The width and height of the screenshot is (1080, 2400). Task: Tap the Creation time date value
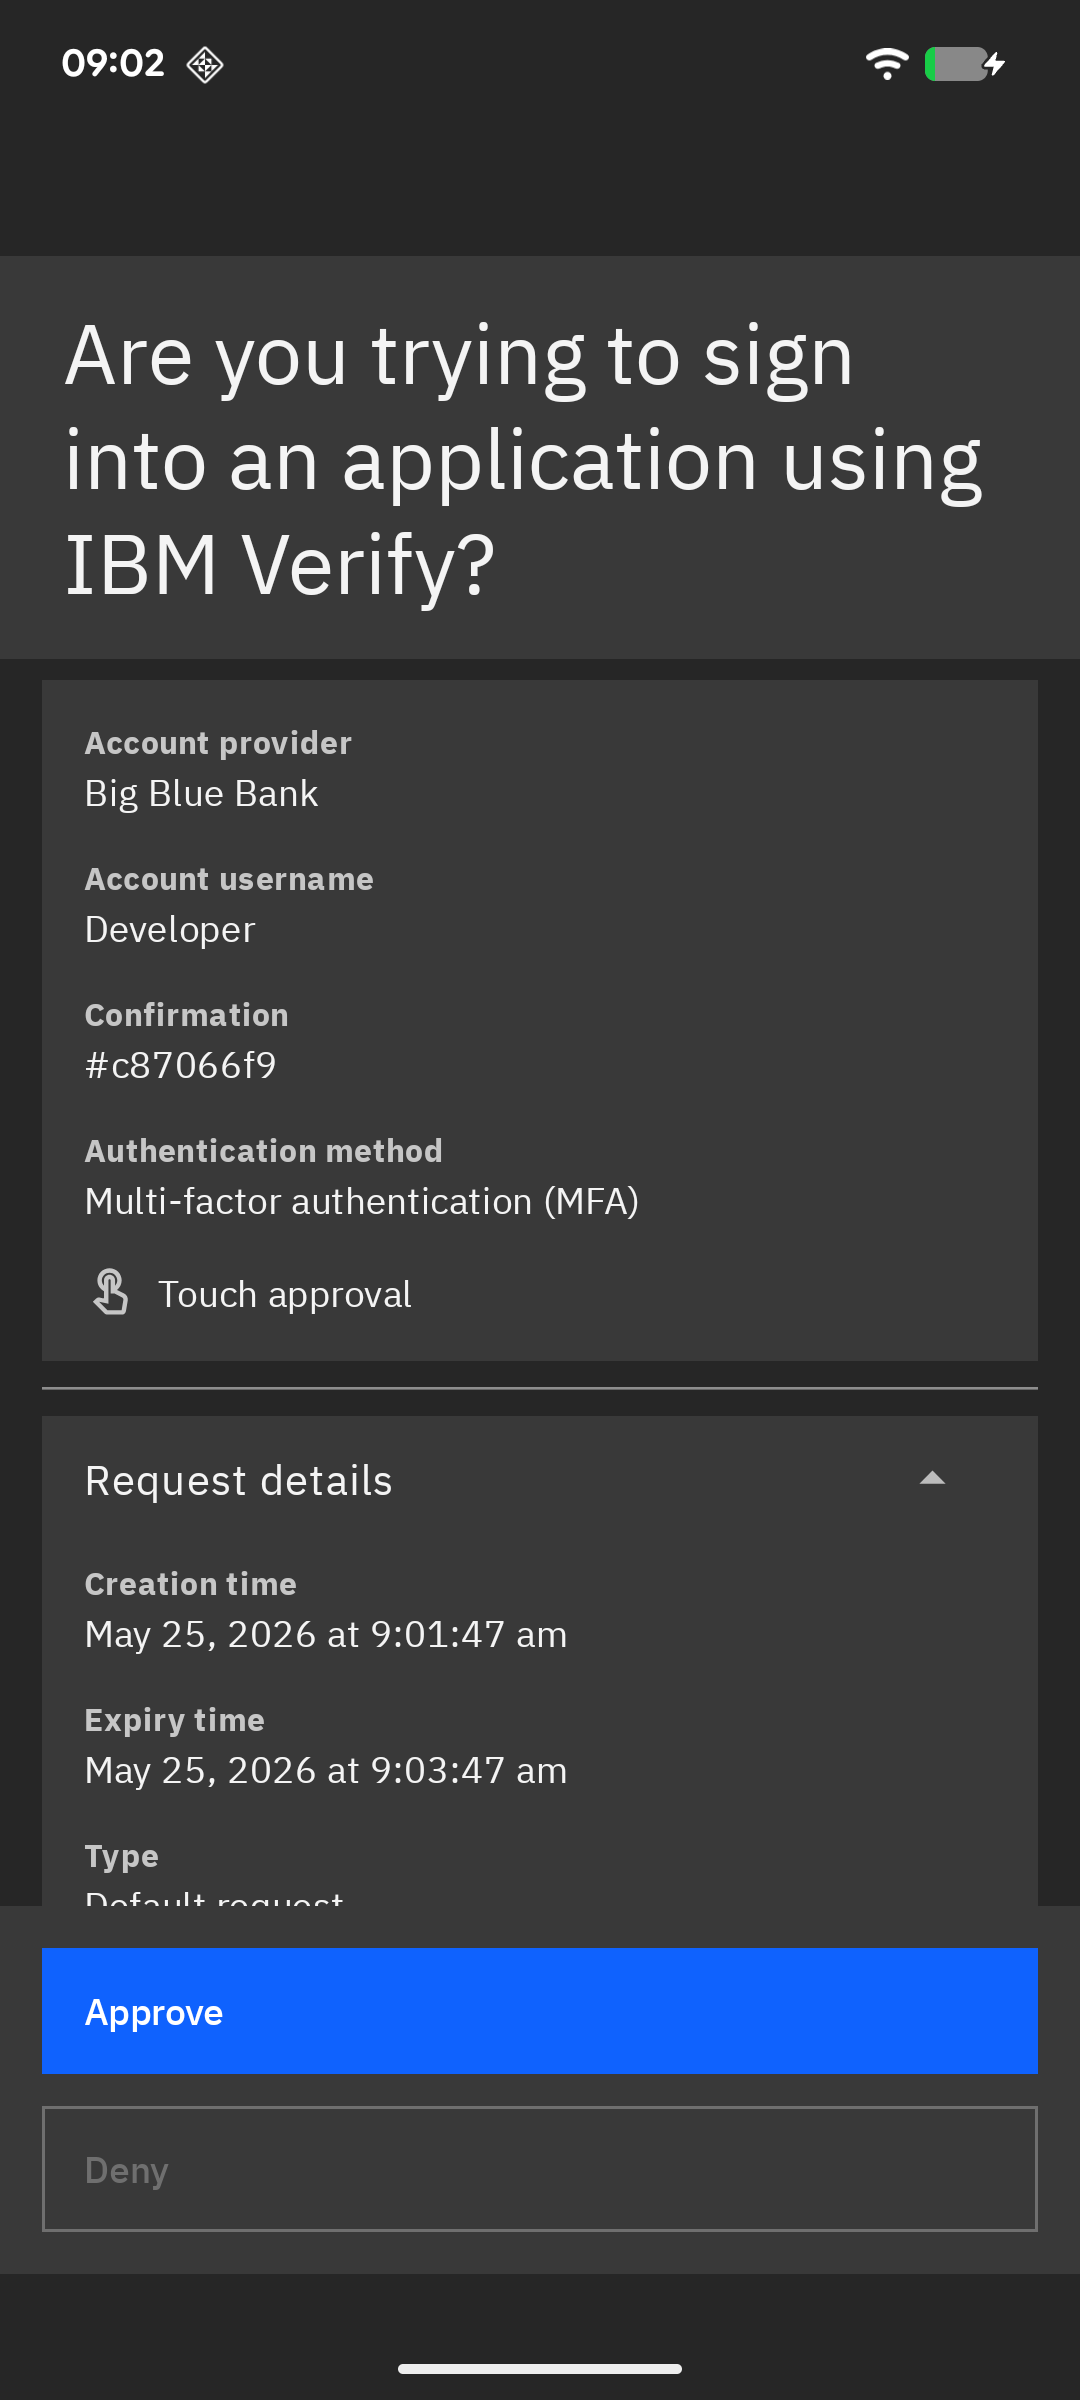(x=326, y=1635)
